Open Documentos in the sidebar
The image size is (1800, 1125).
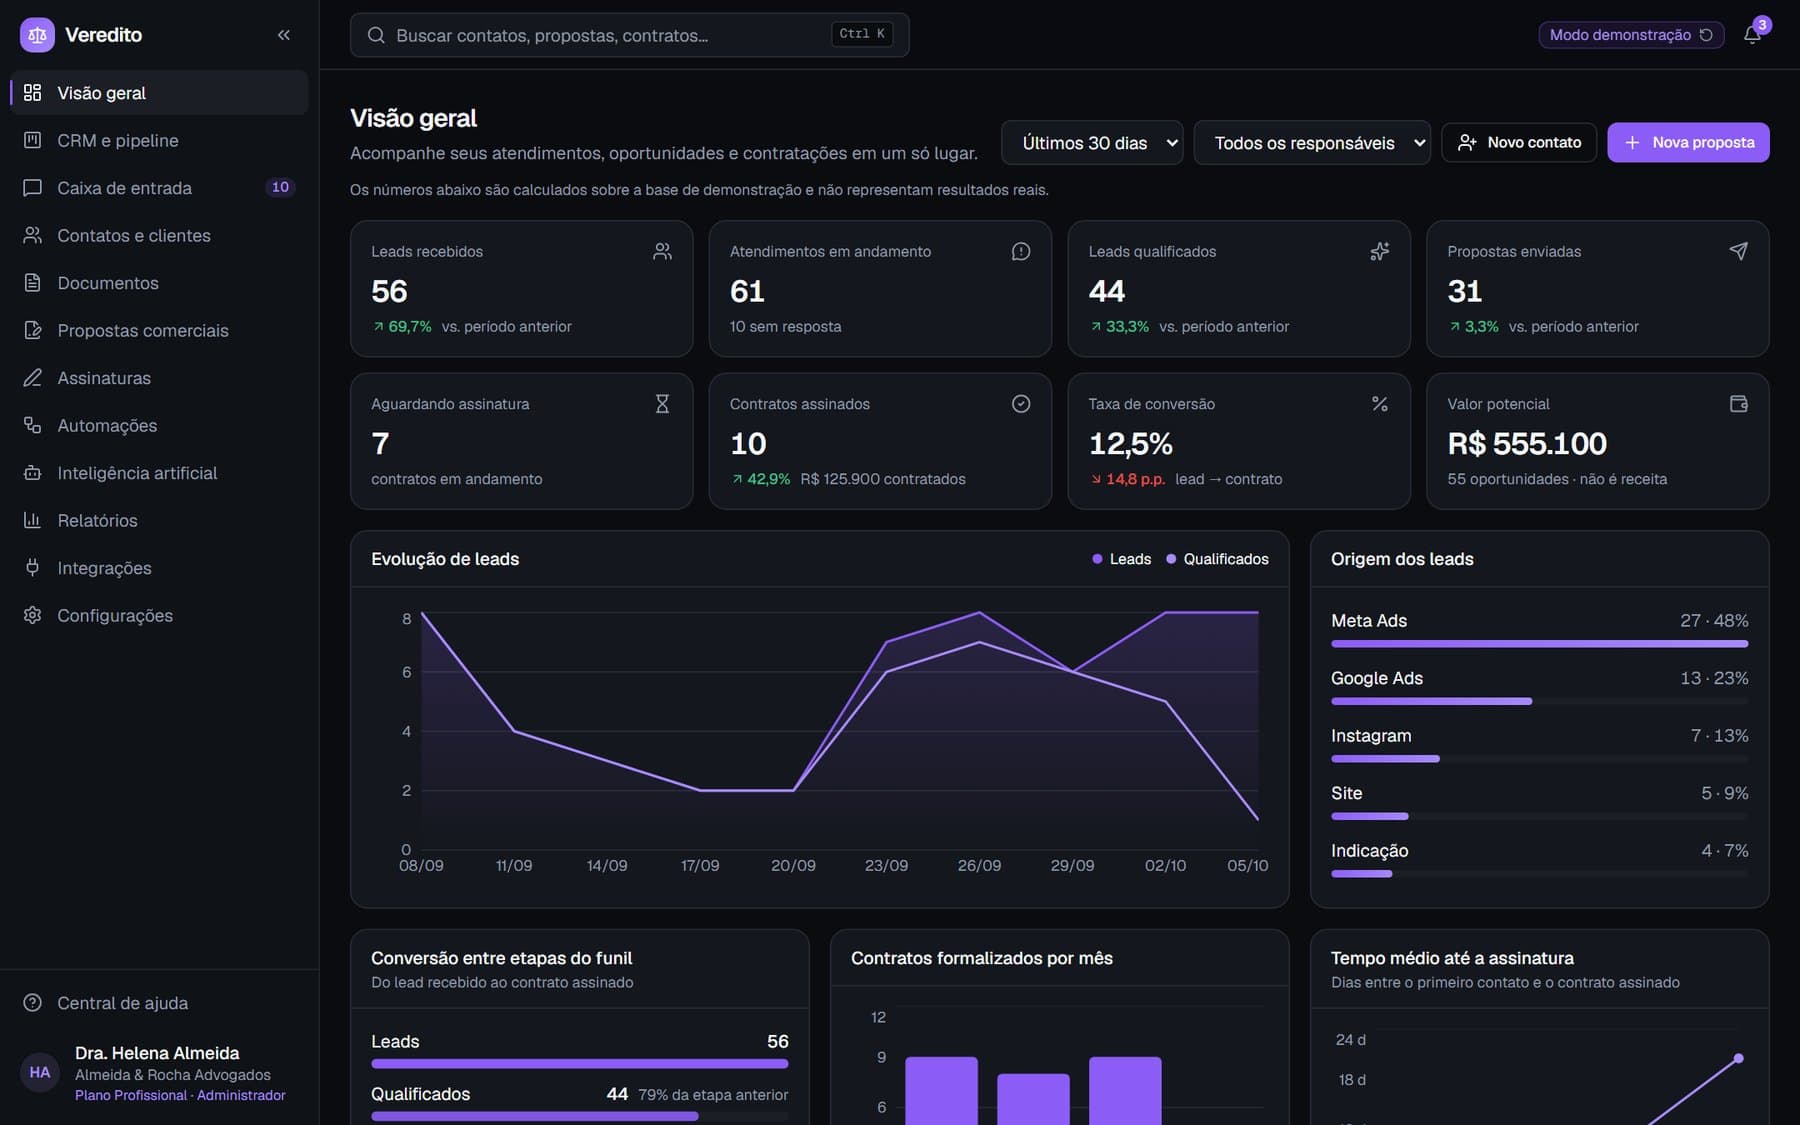pyautogui.click(x=159, y=283)
